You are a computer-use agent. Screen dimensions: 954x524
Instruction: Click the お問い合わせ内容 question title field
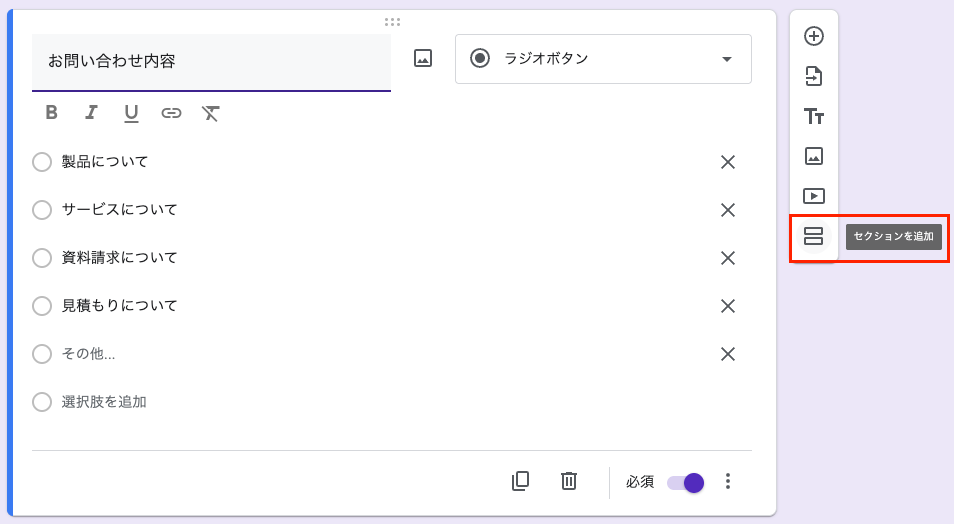coord(211,61)
